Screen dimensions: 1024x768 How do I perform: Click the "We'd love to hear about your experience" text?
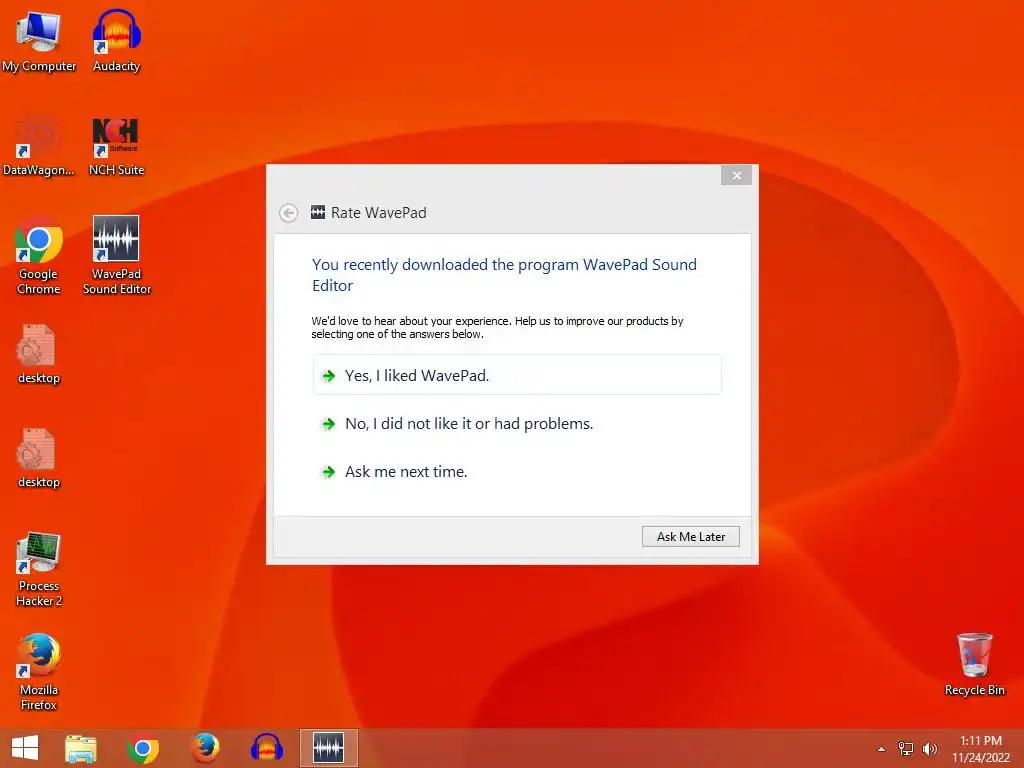click(497, 327)
